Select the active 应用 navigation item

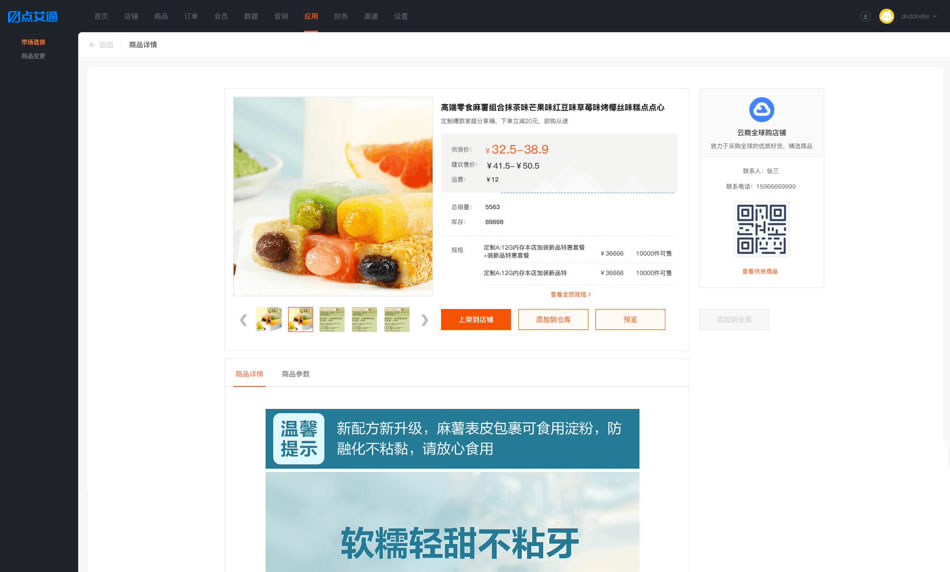coord(311,16)
